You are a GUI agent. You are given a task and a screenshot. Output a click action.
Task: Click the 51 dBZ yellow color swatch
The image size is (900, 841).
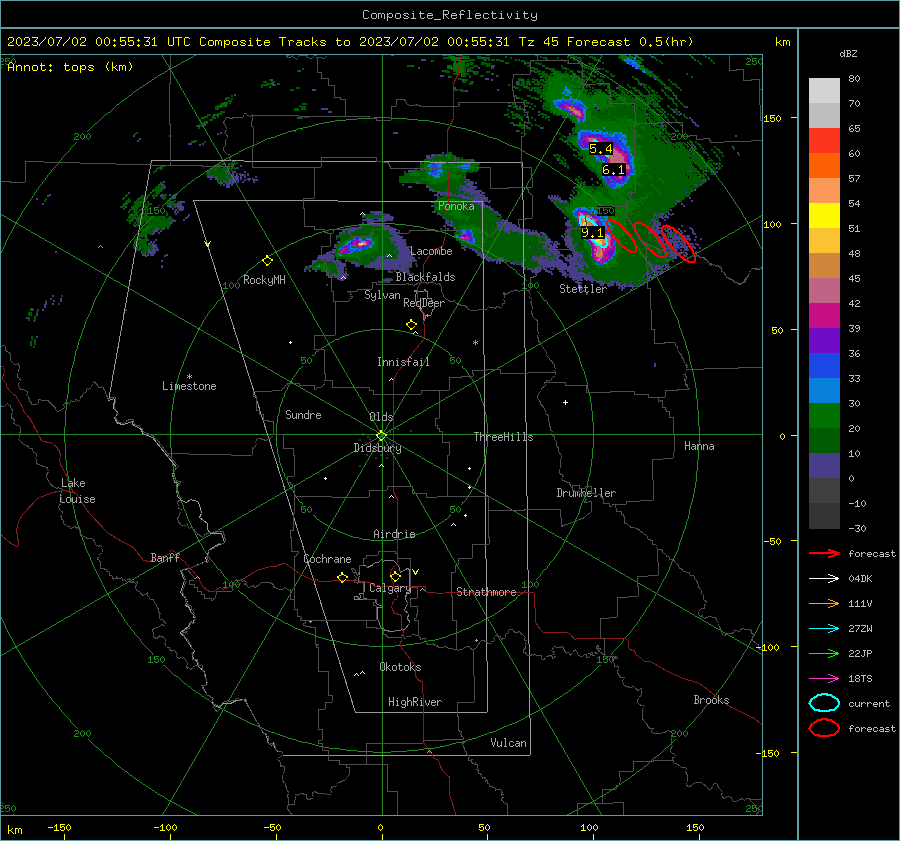tap(824, 215)
